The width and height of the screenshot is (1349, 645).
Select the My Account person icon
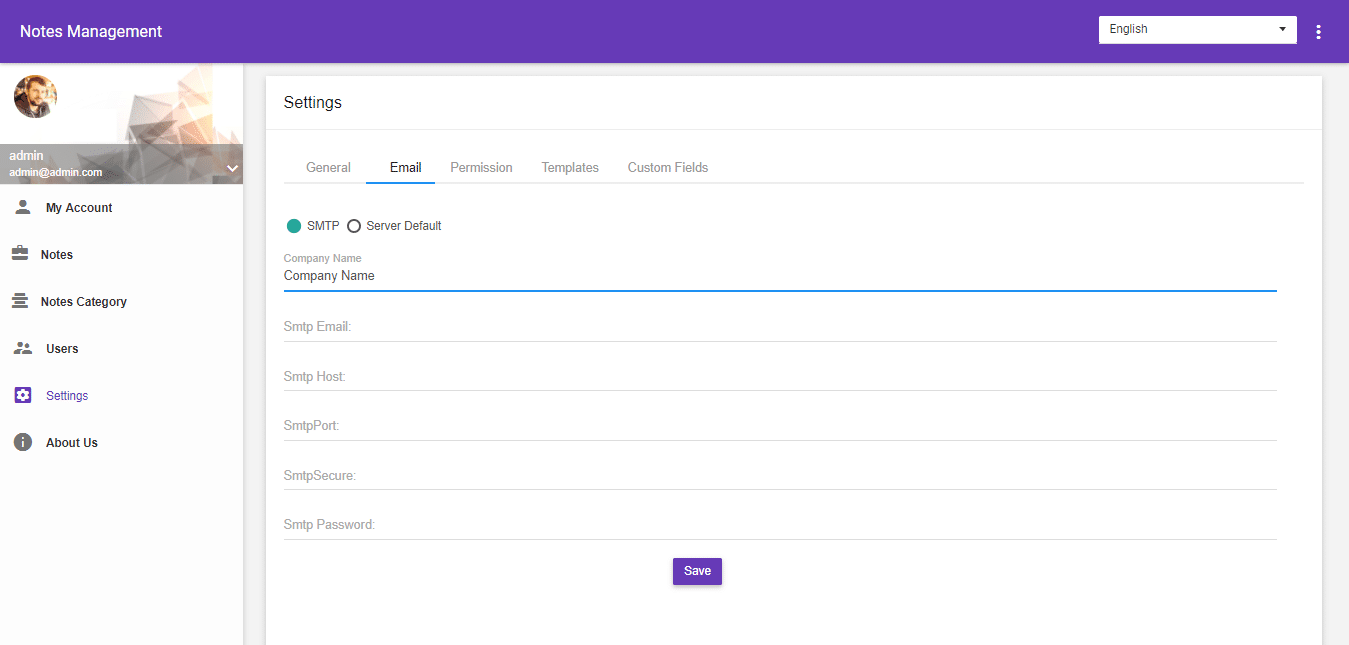(22, 206)
